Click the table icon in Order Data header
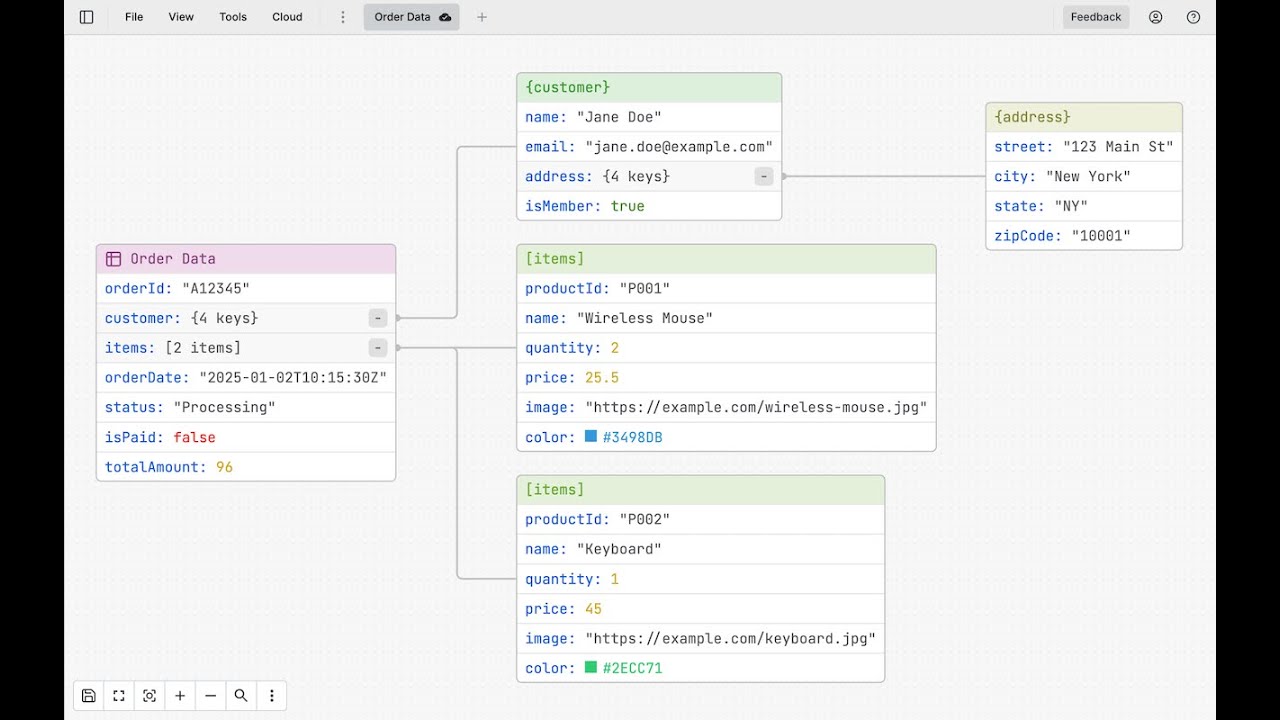The height and width of the screenshot is (720, 1280). (x=114, y=259)
